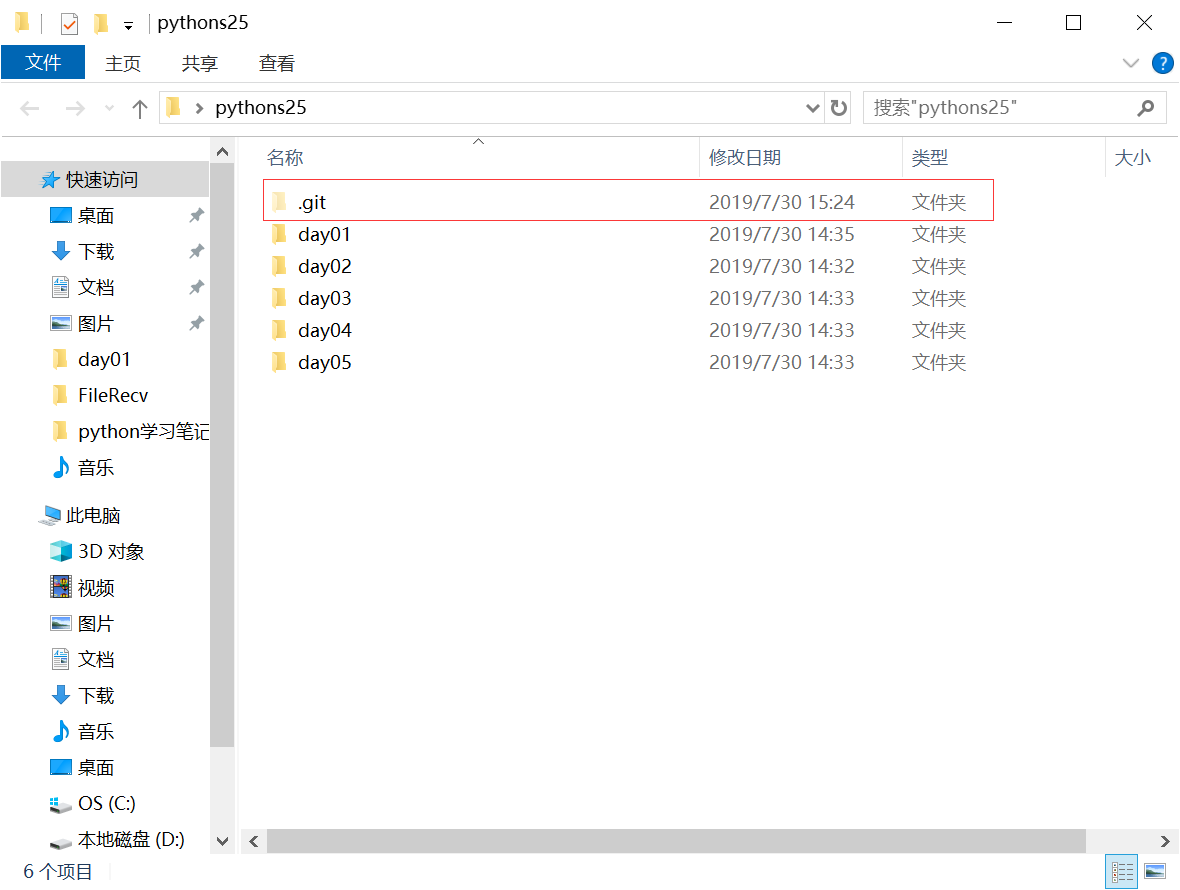Click the date 2019/7/30 15:24
The width and height of the screenshot is (1180, 890).
coord(781,202)
